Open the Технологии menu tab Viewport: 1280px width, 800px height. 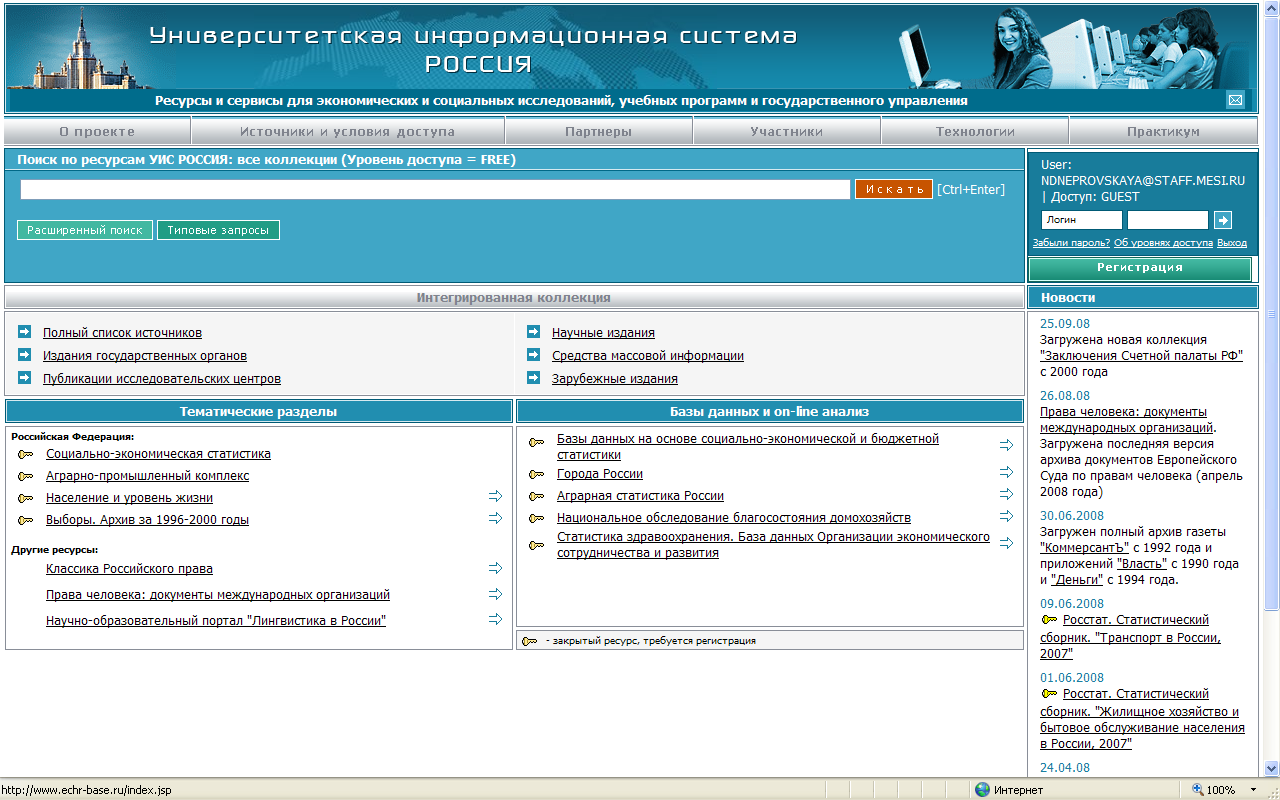coord(975,131)
